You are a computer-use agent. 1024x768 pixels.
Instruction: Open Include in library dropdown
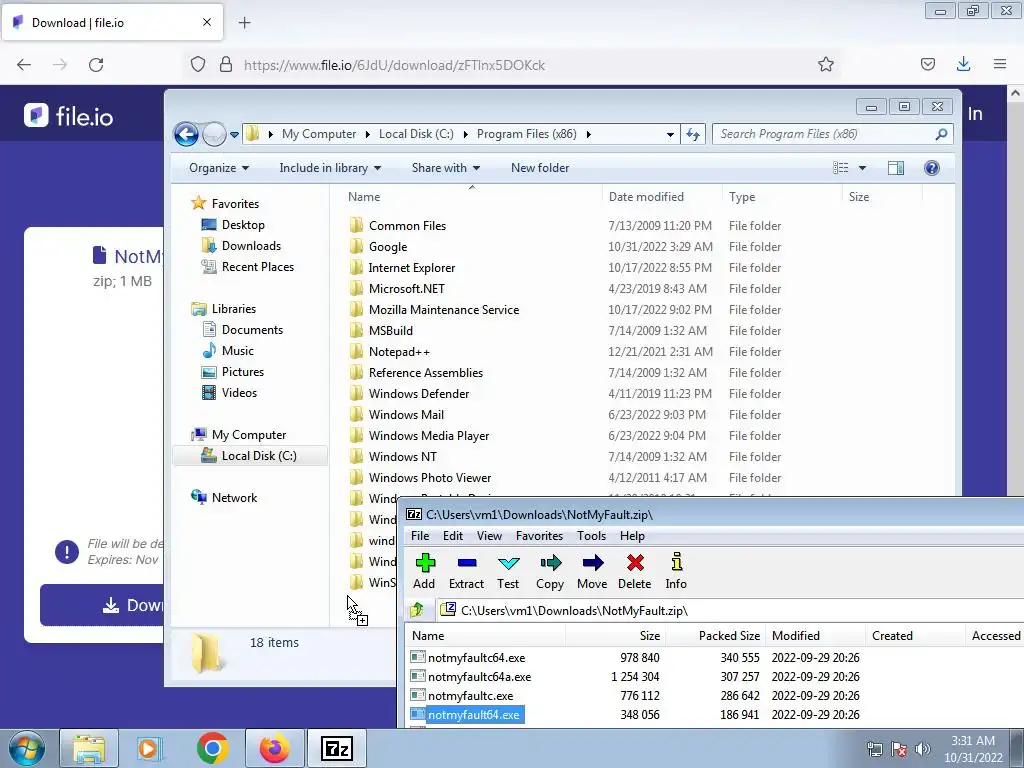point(330,168)
